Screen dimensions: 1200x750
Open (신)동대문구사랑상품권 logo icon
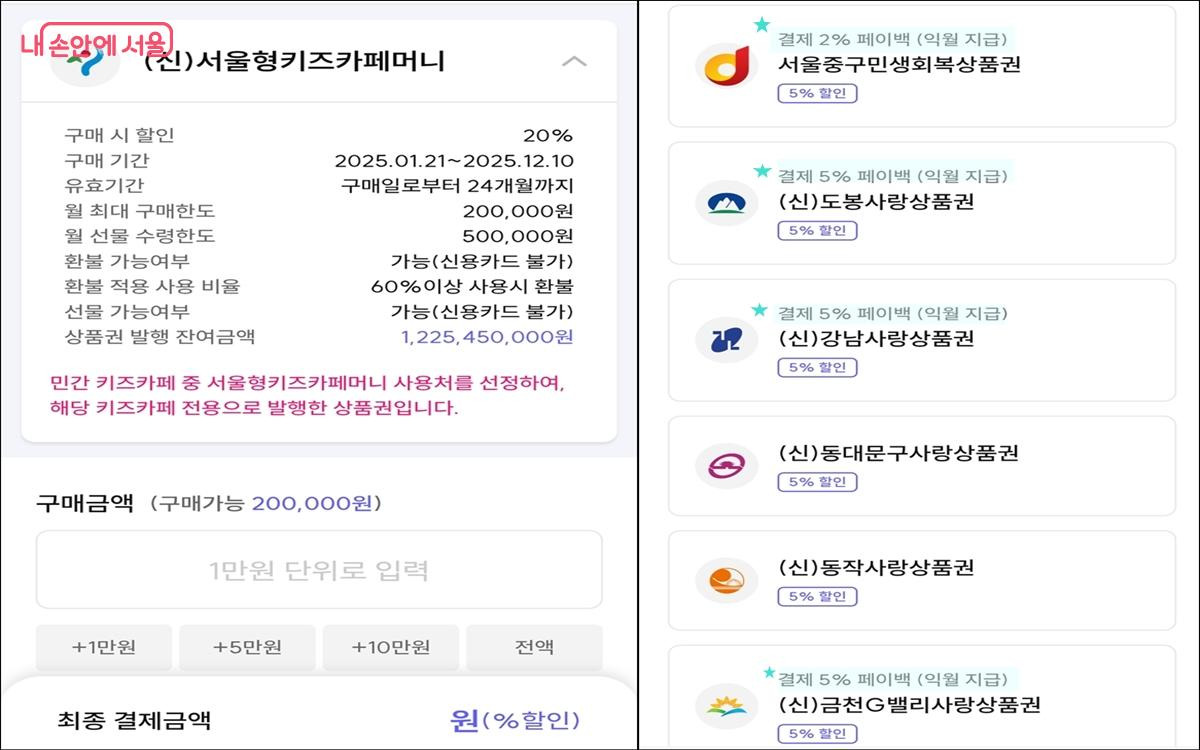(x=727, y=465)
